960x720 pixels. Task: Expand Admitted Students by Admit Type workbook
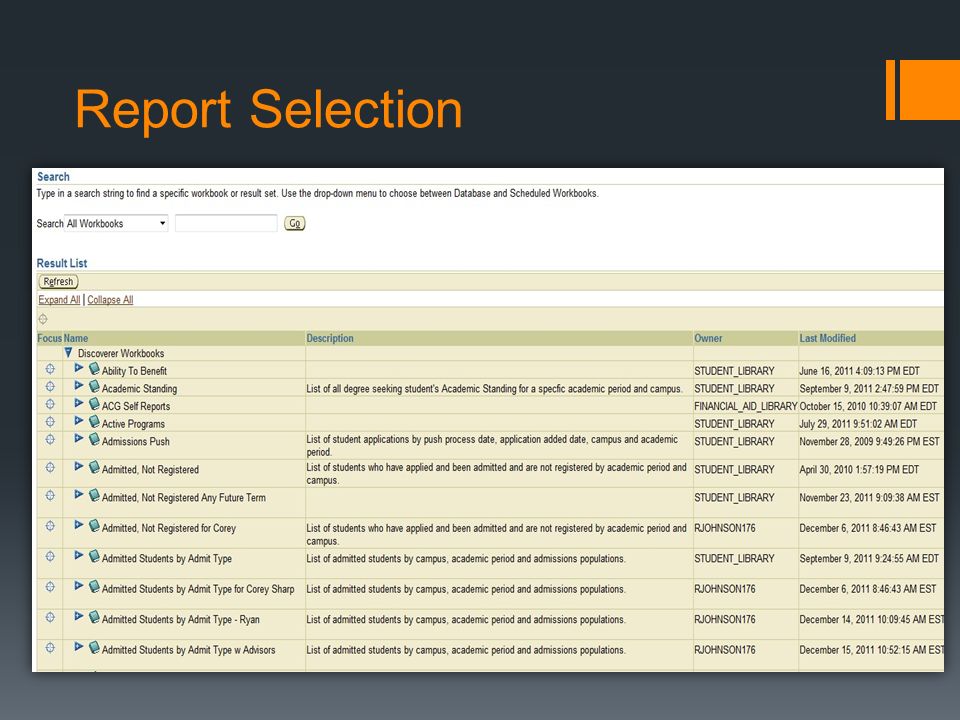point(78,555)
